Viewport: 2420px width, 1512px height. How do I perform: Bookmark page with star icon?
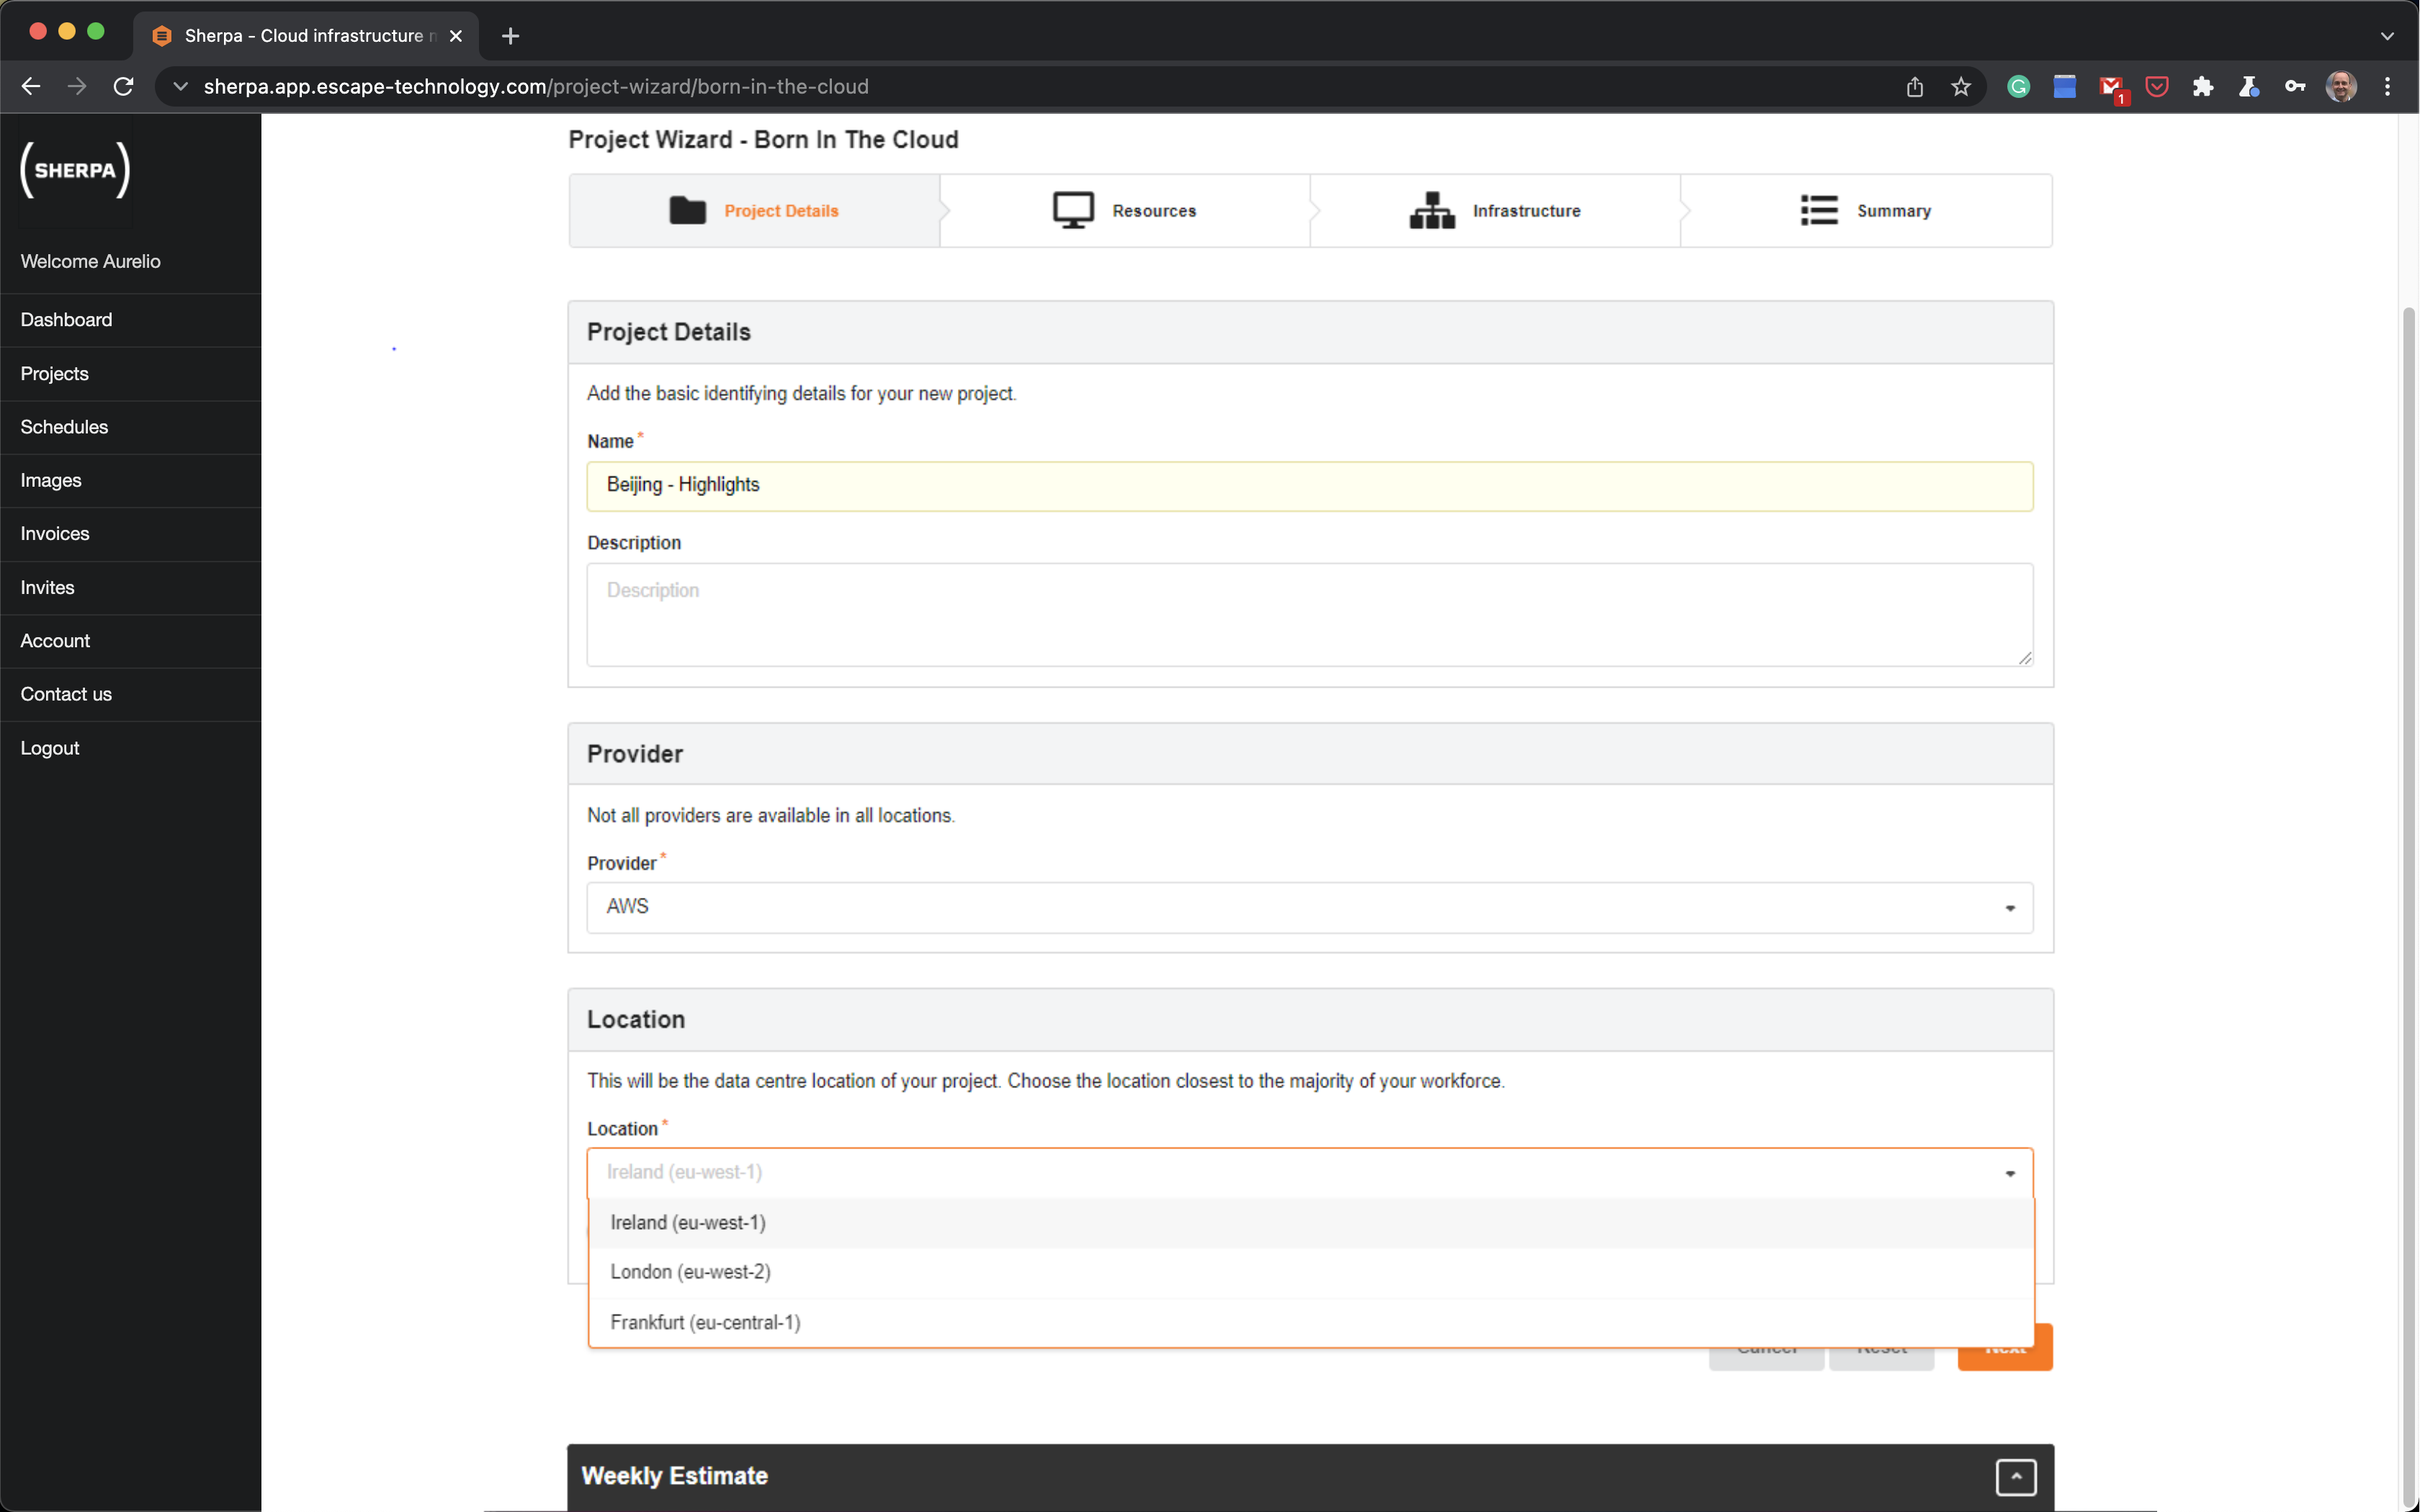(x=1960, y=87)
